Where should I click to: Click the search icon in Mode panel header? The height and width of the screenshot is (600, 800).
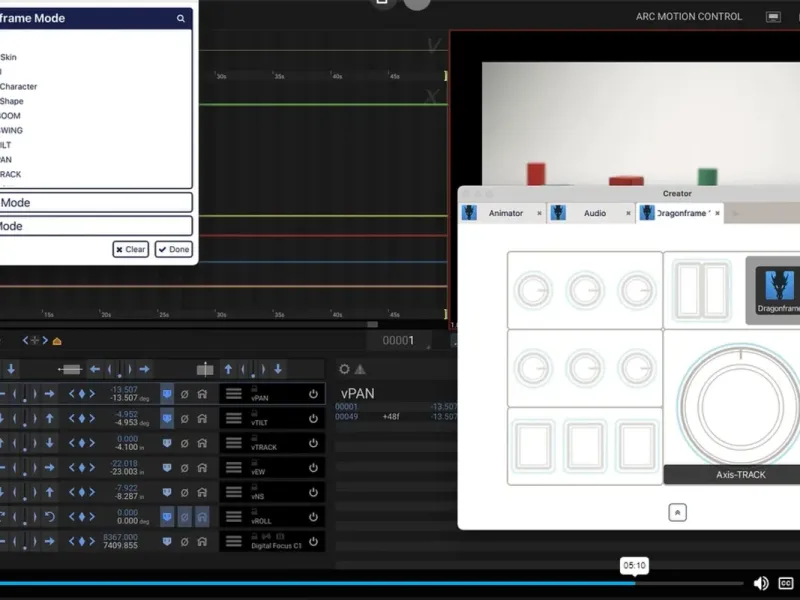click(x=181, y=18)
